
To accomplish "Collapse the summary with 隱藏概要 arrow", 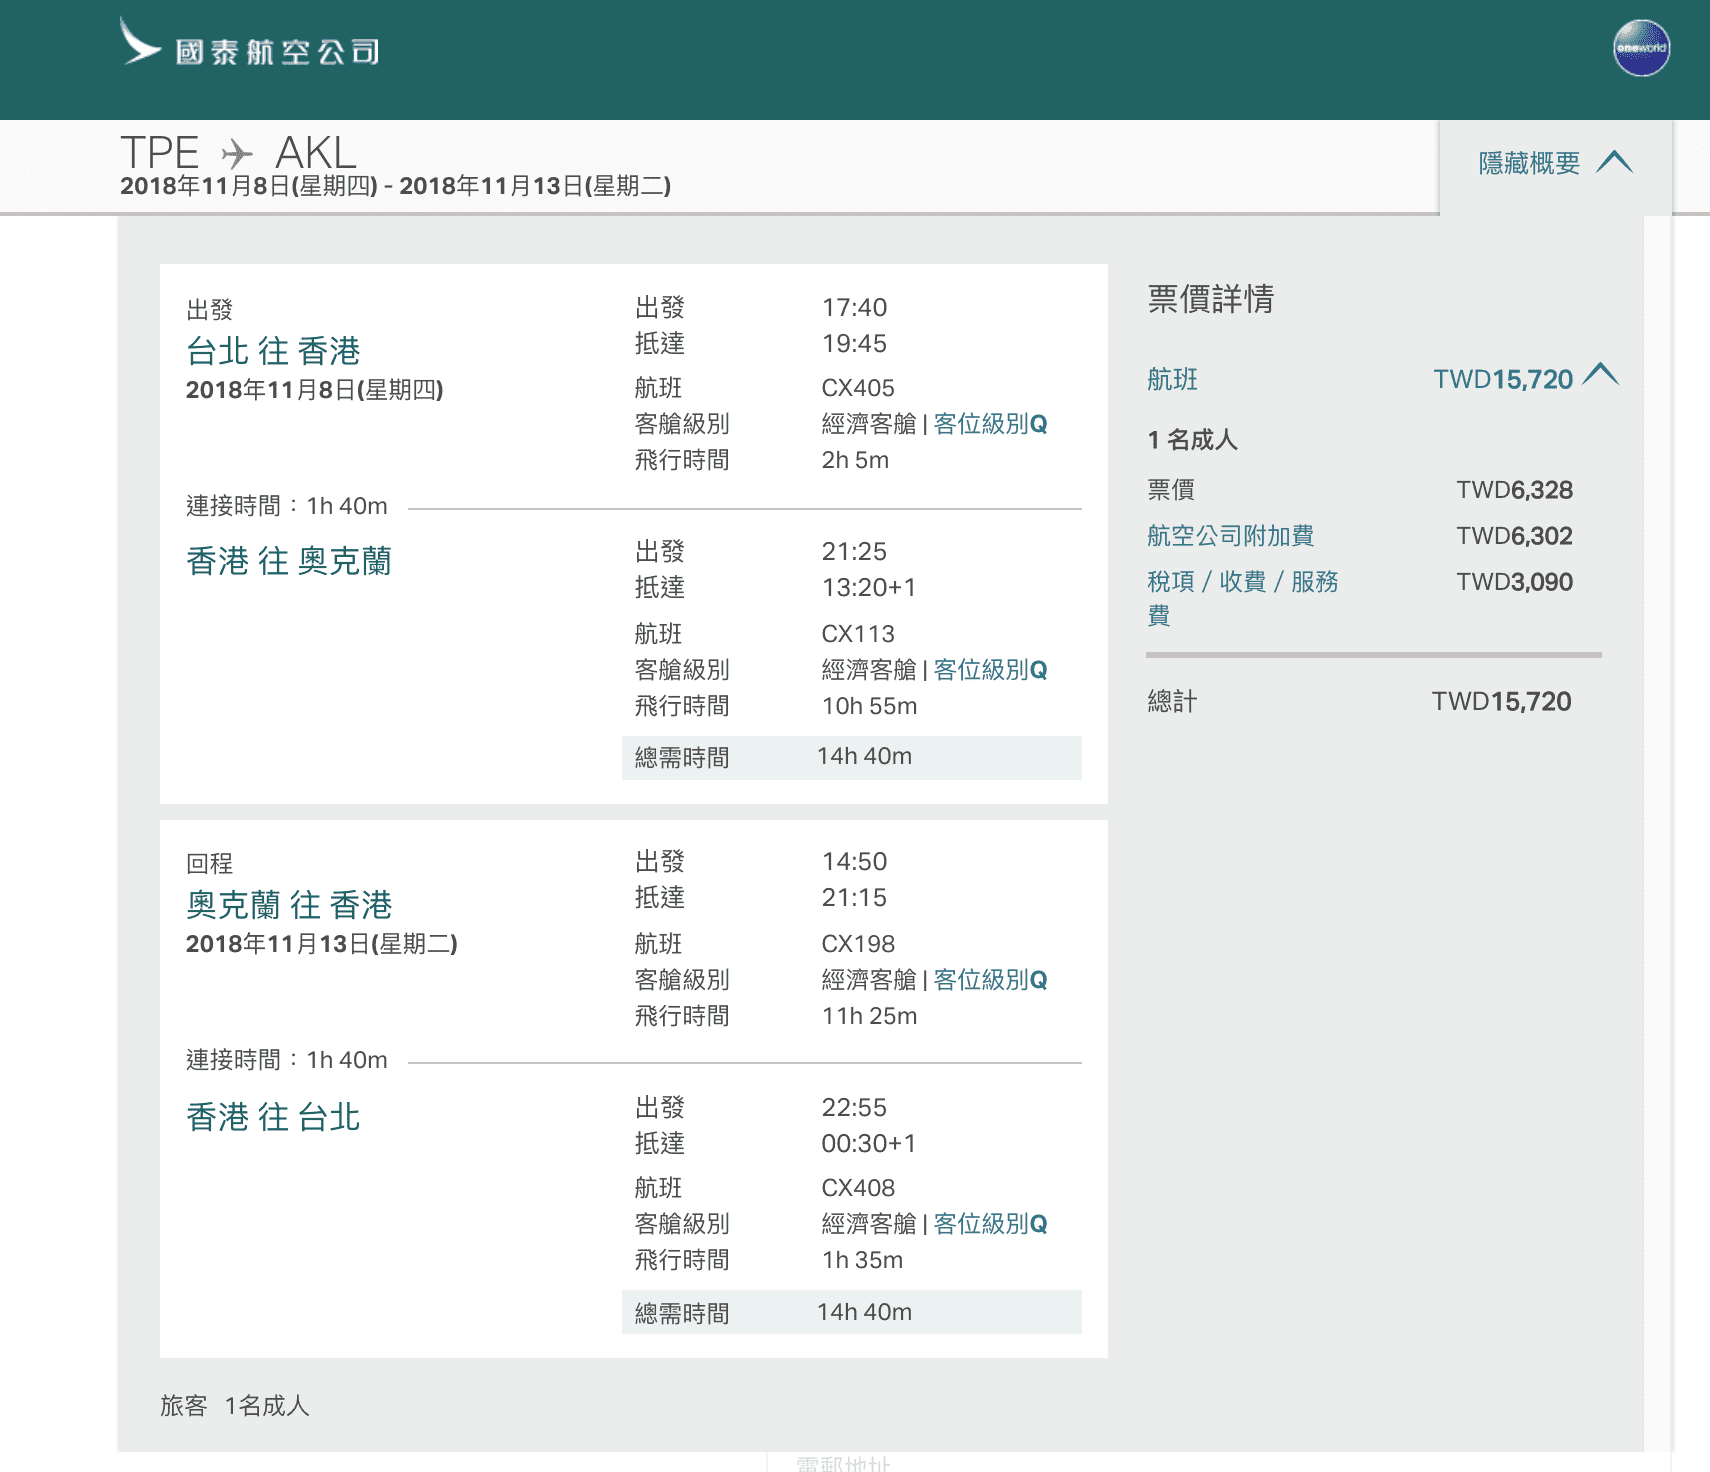I will 1614,162.
